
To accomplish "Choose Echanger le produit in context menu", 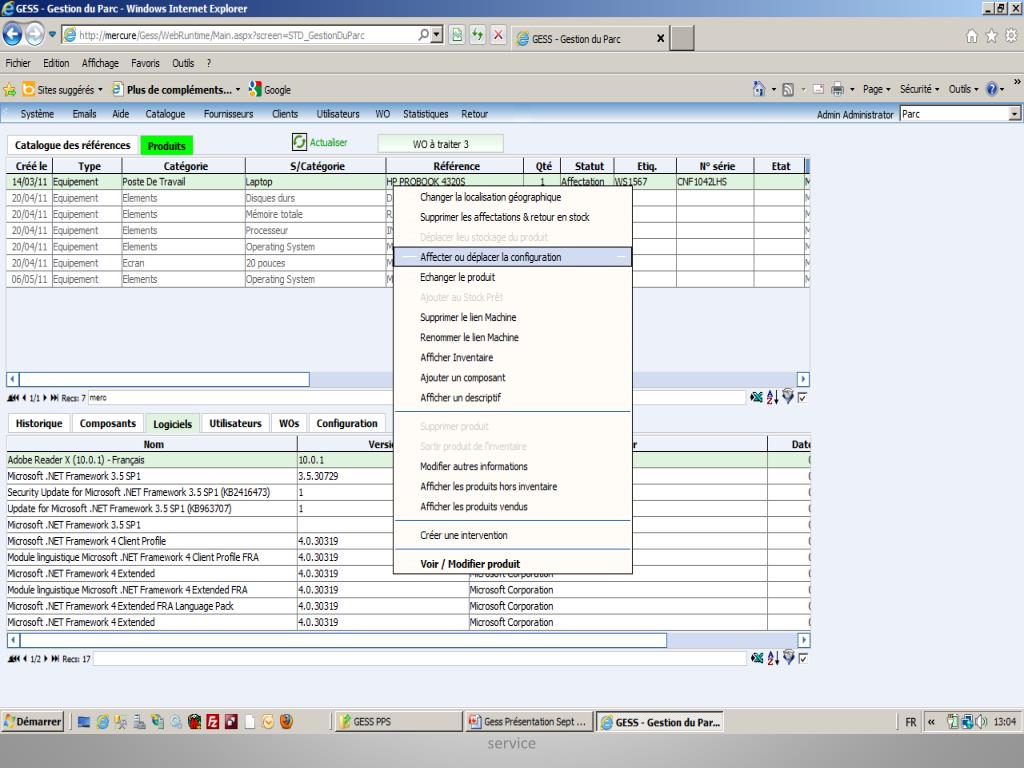I will click(457, 278).
